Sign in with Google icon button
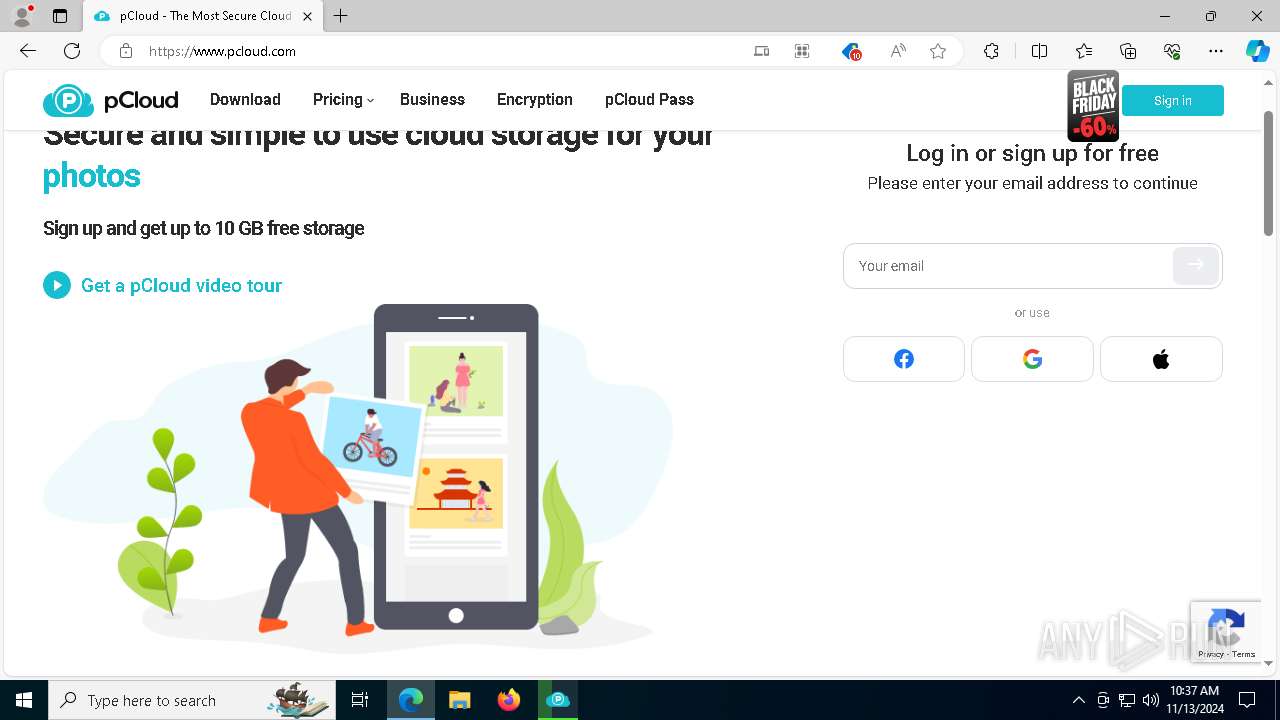Screen dimensions: 1280x720 coord(1032,359)
